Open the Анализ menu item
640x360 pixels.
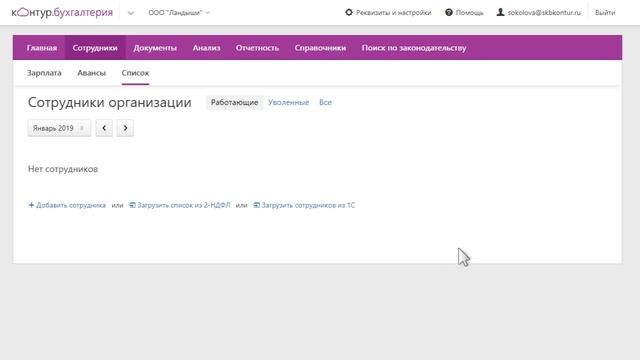pos(207,48)
